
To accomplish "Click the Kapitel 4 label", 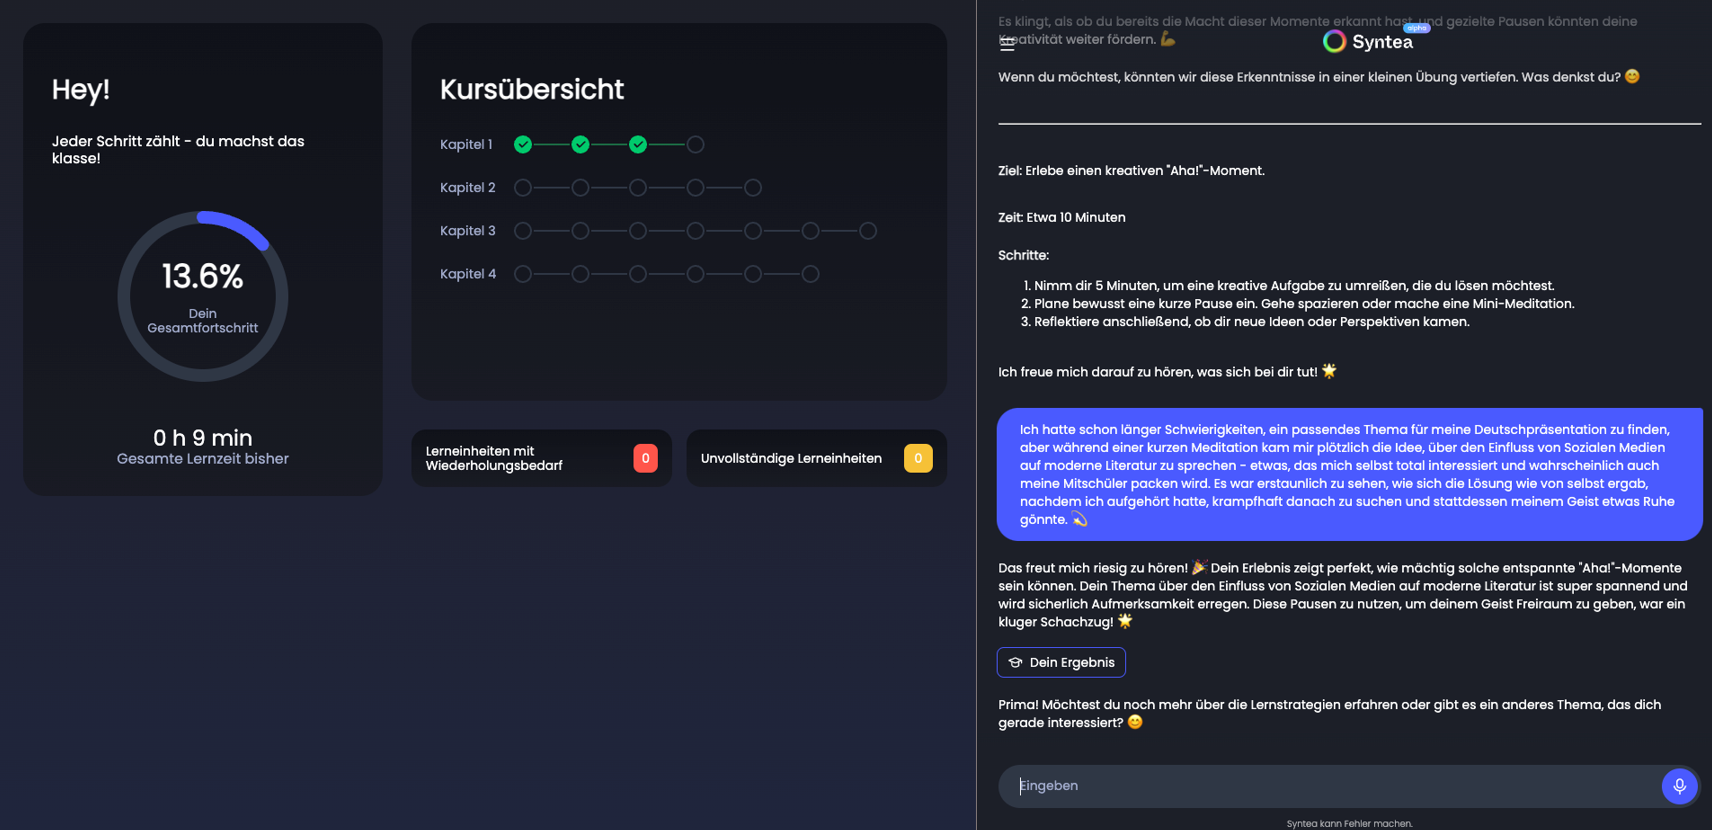I will pyautogui.click(x=468, y=274).
